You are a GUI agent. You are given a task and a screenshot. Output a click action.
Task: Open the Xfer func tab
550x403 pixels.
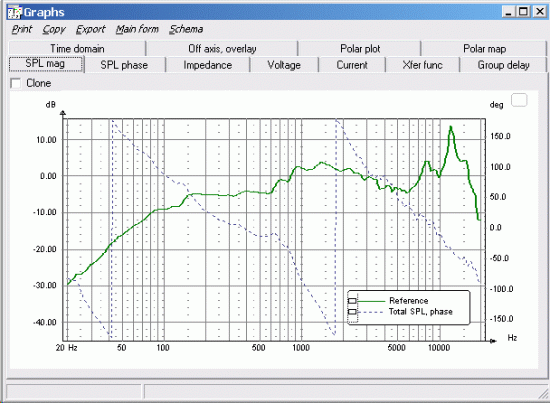422,65
